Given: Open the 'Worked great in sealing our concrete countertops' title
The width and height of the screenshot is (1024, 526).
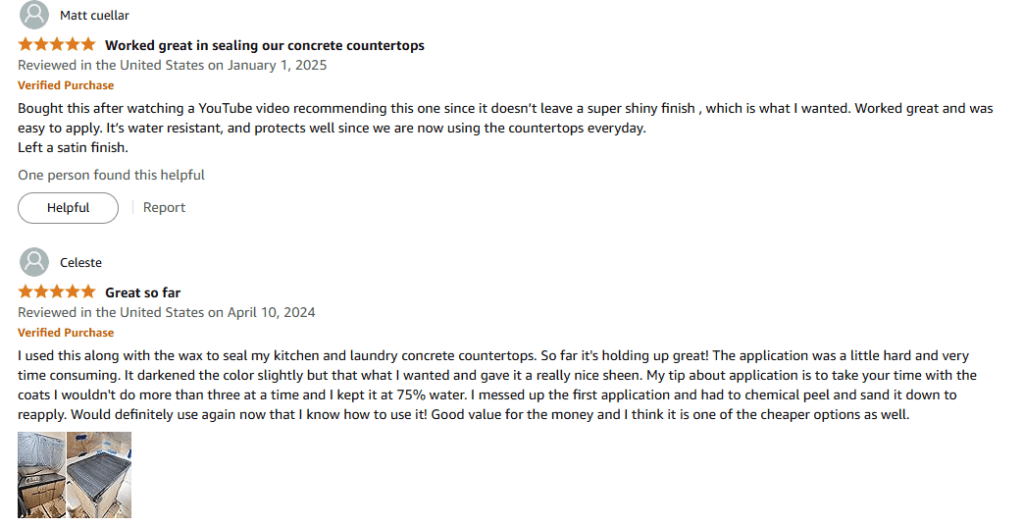Looking at the screenshot, I should click(264, 45).
